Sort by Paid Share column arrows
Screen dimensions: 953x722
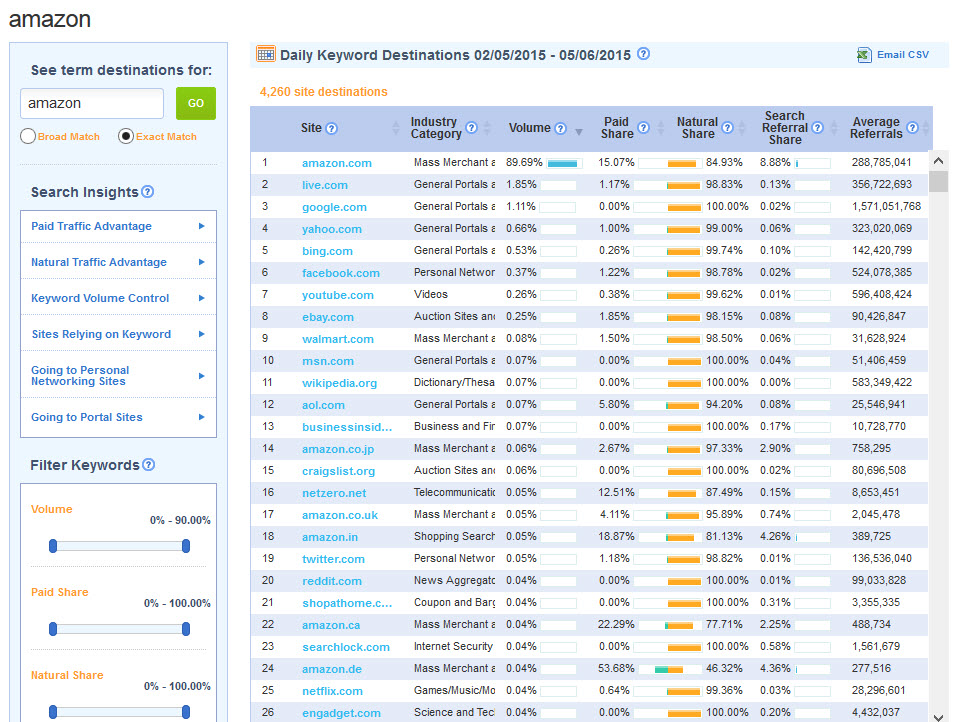pyautogui.click(x=661, y=128)
